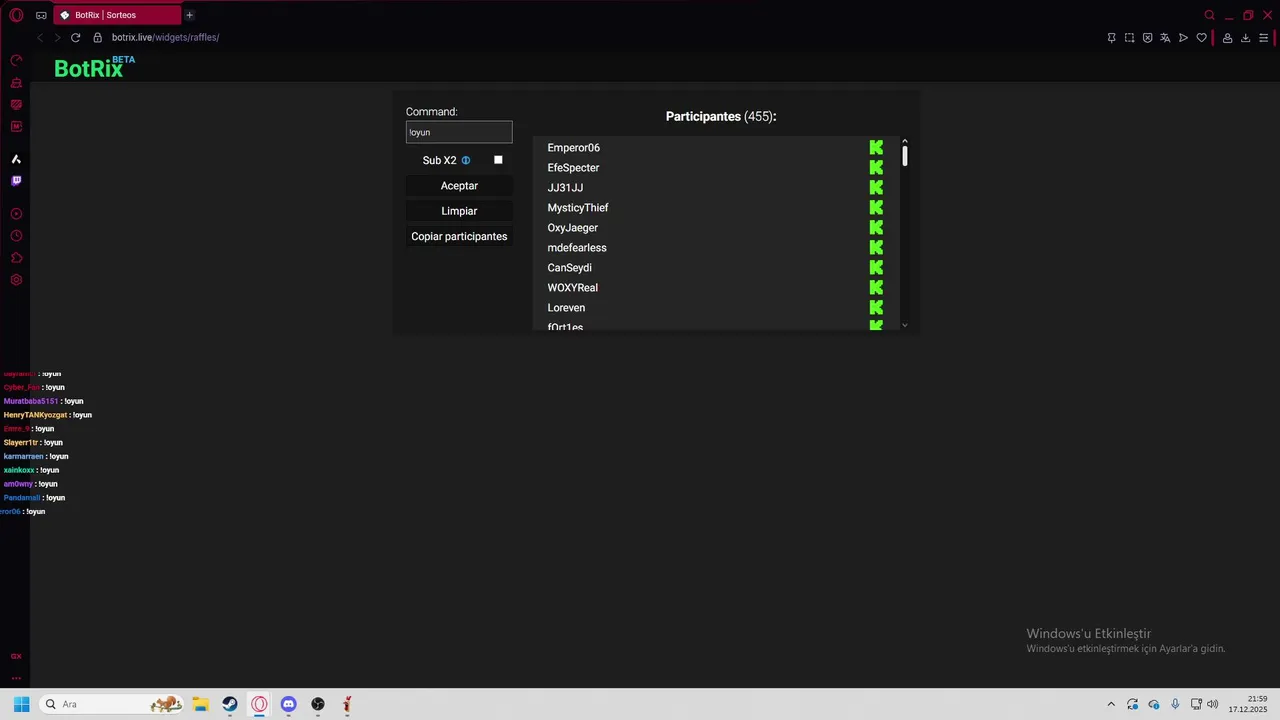
Task: Open OBS Studio from taskbar
Action: pos(318,704)
